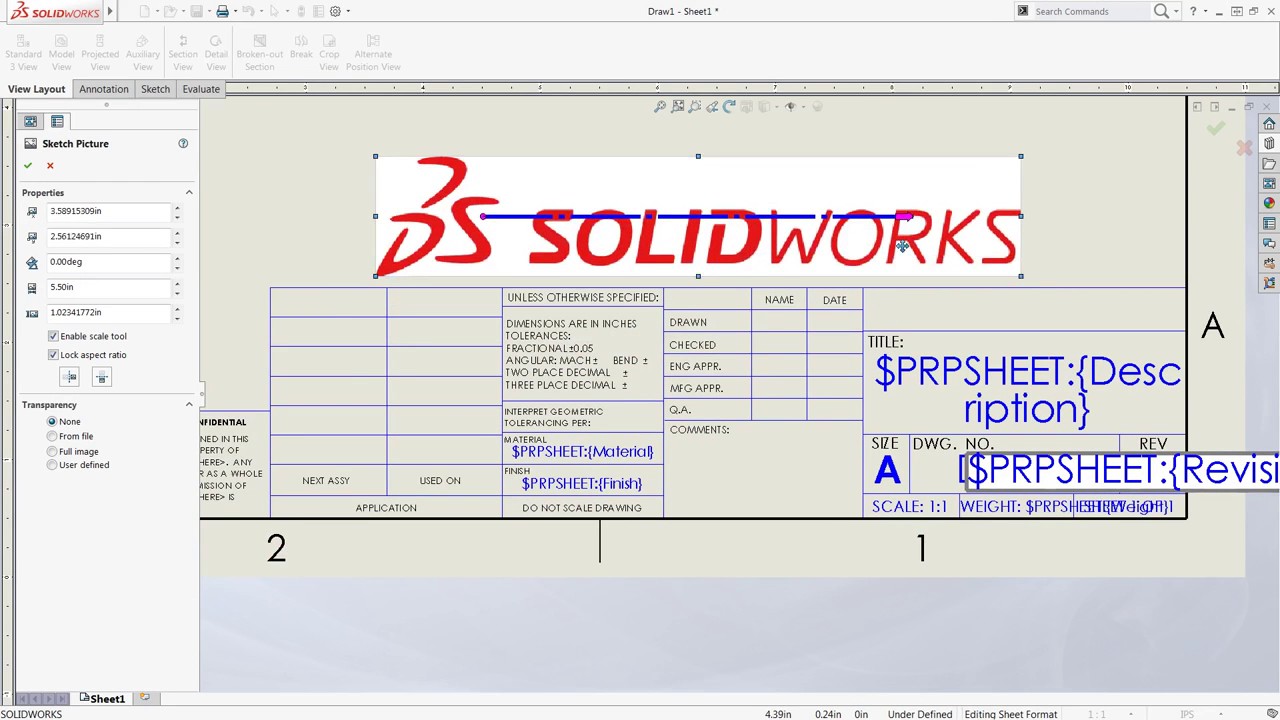Click the Model View tool
Image resolution: width=1280 pixels, height=720 pixels.
click(61, 54)
